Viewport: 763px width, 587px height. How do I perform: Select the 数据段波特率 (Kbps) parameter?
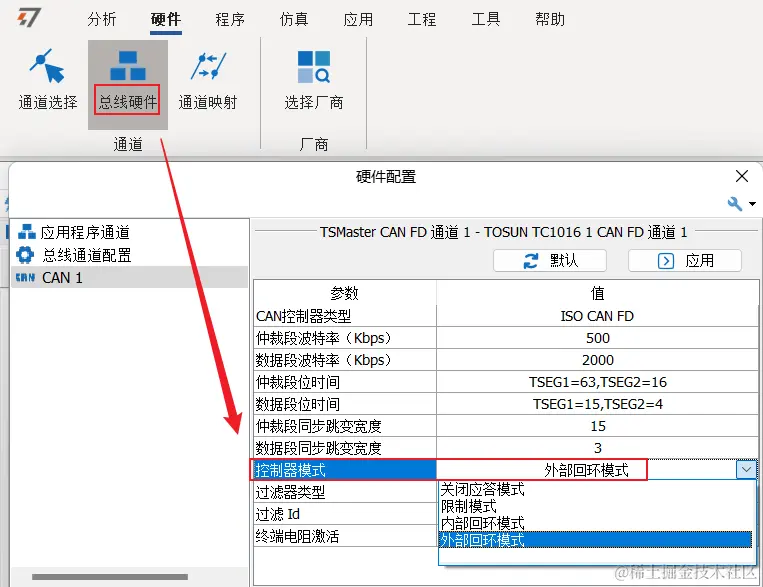click(345, 360)
